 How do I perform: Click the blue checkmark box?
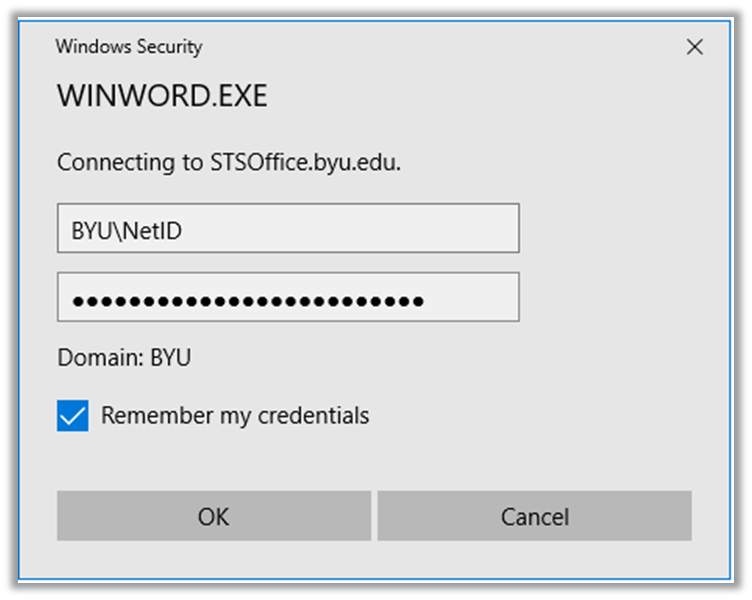pos(73,416)
